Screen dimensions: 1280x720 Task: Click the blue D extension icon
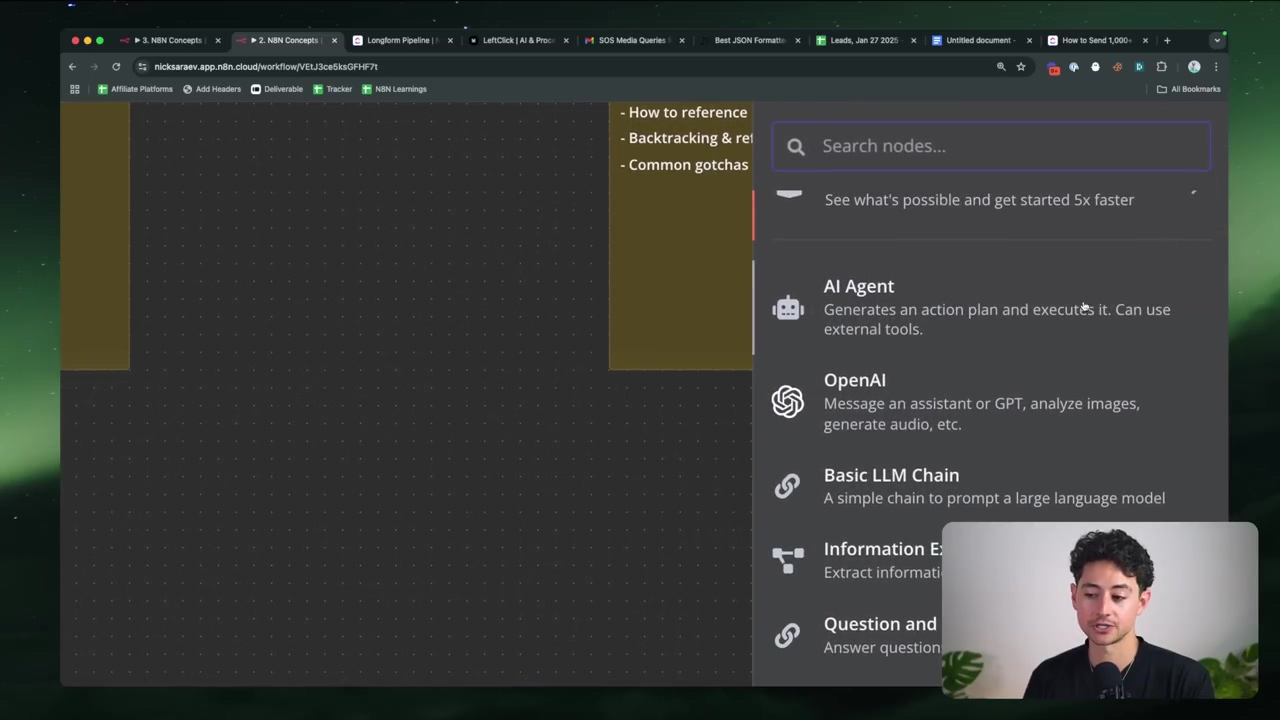[x=1139, y=67]
